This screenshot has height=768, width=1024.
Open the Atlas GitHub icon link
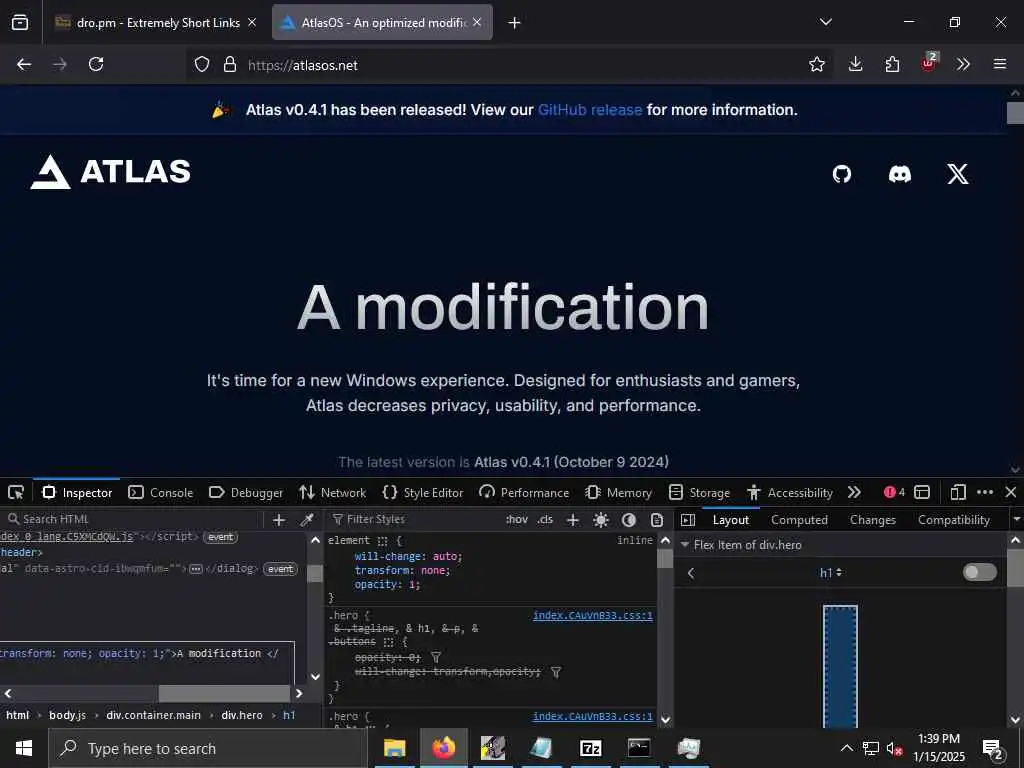click(842, 174)
